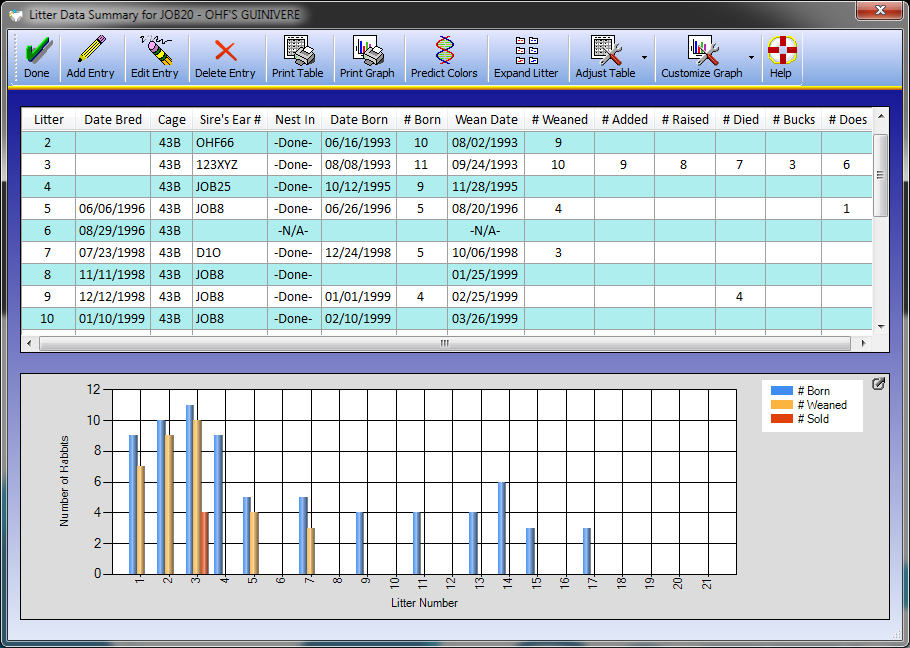Click the # Born blue legend swatch

point(782,391)
